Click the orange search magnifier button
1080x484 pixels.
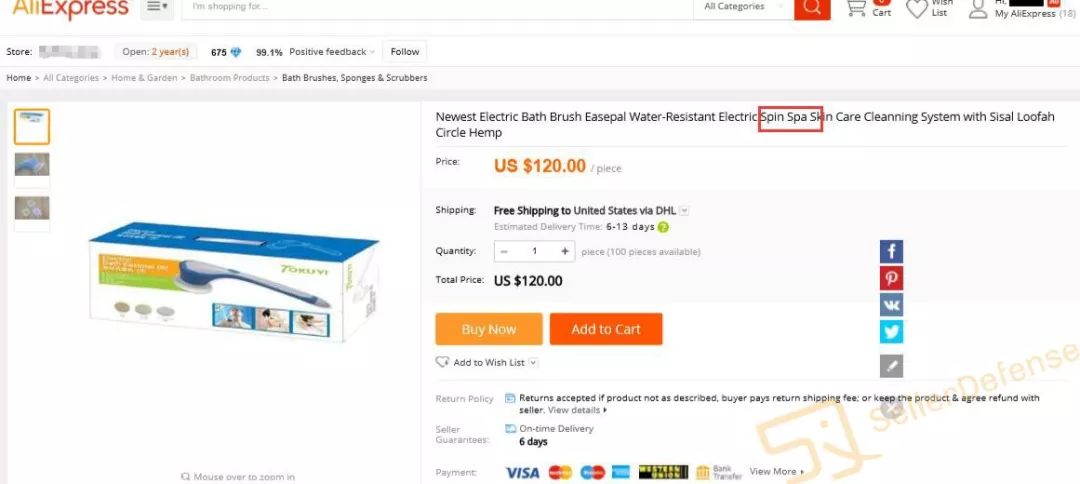pyautogui.click(x=812, y=8)
